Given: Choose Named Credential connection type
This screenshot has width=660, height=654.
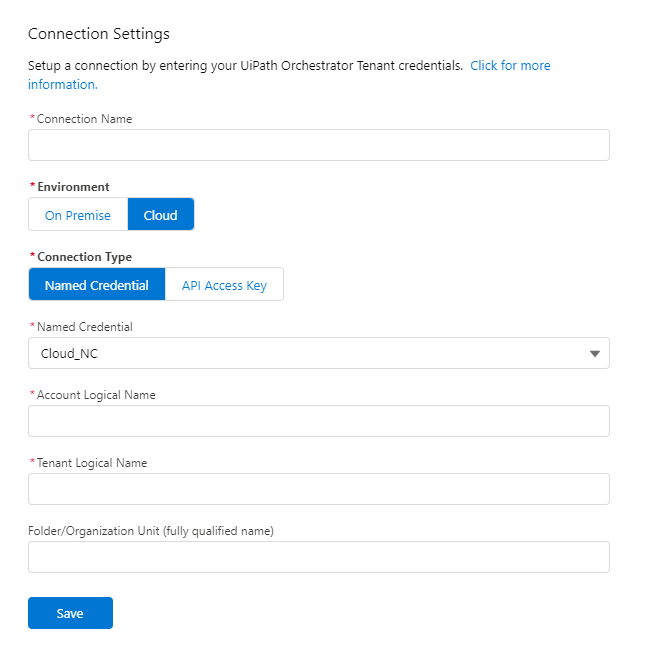Looking at the screenshot, I should [97, 285].
